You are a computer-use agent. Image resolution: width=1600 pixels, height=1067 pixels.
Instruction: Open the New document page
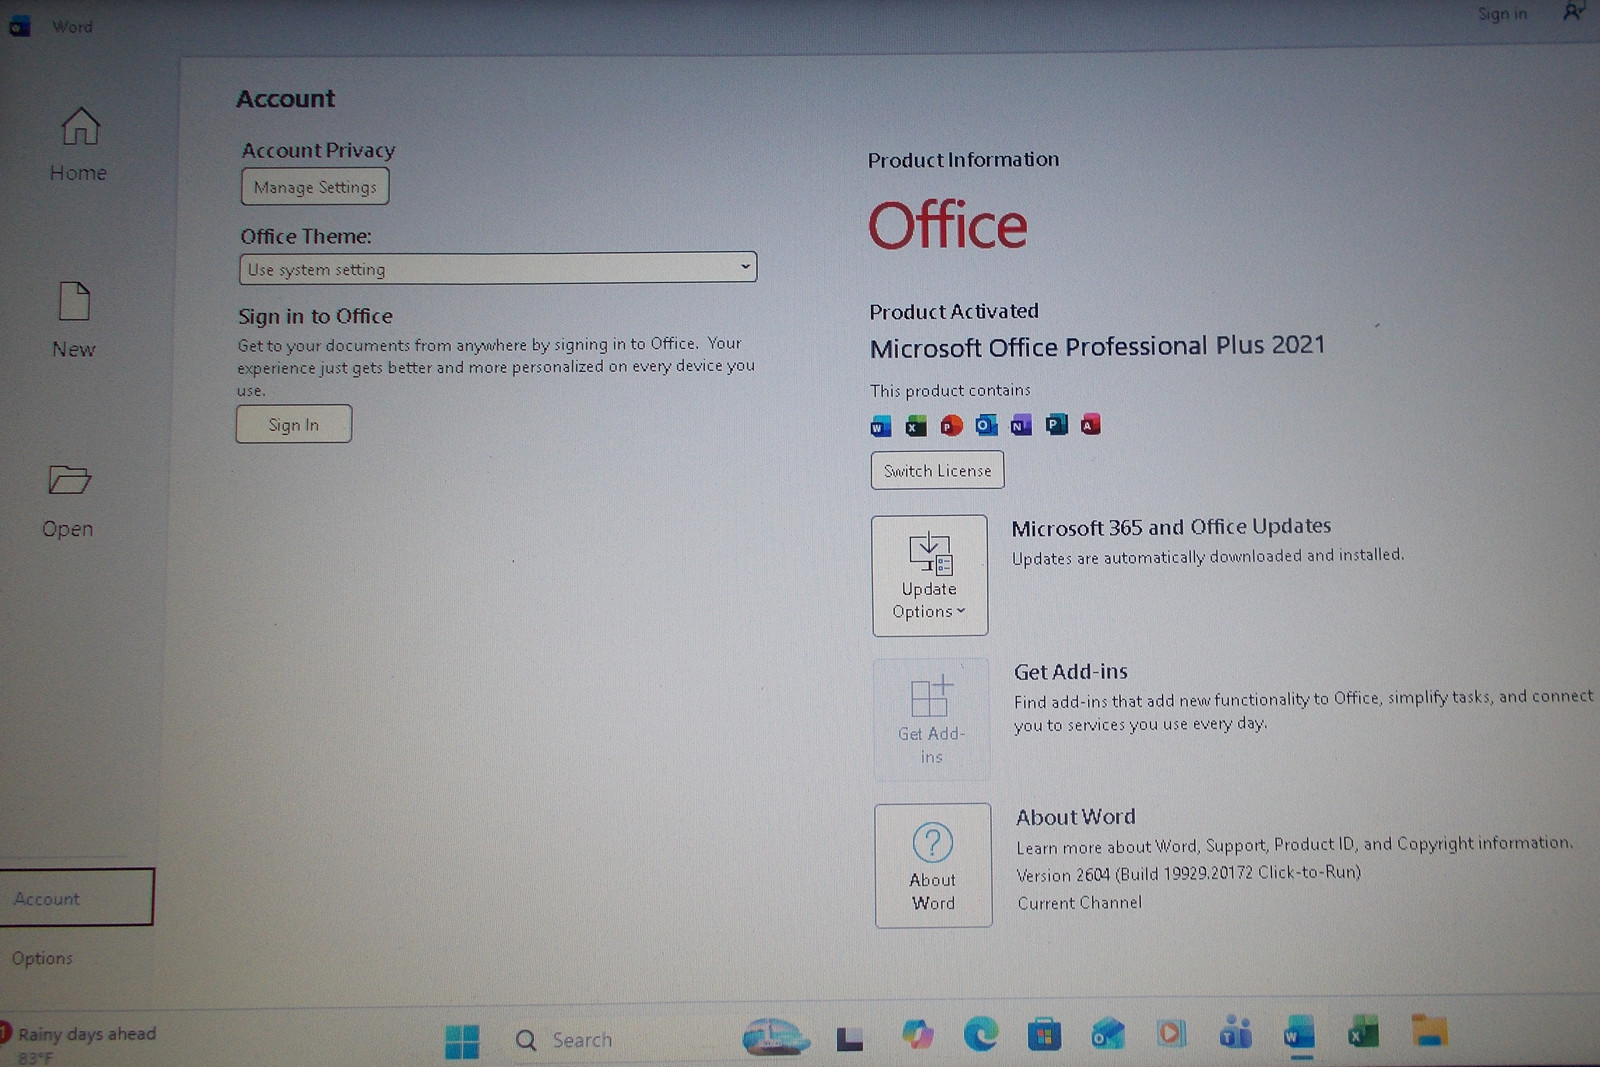(x=74, y=320)
